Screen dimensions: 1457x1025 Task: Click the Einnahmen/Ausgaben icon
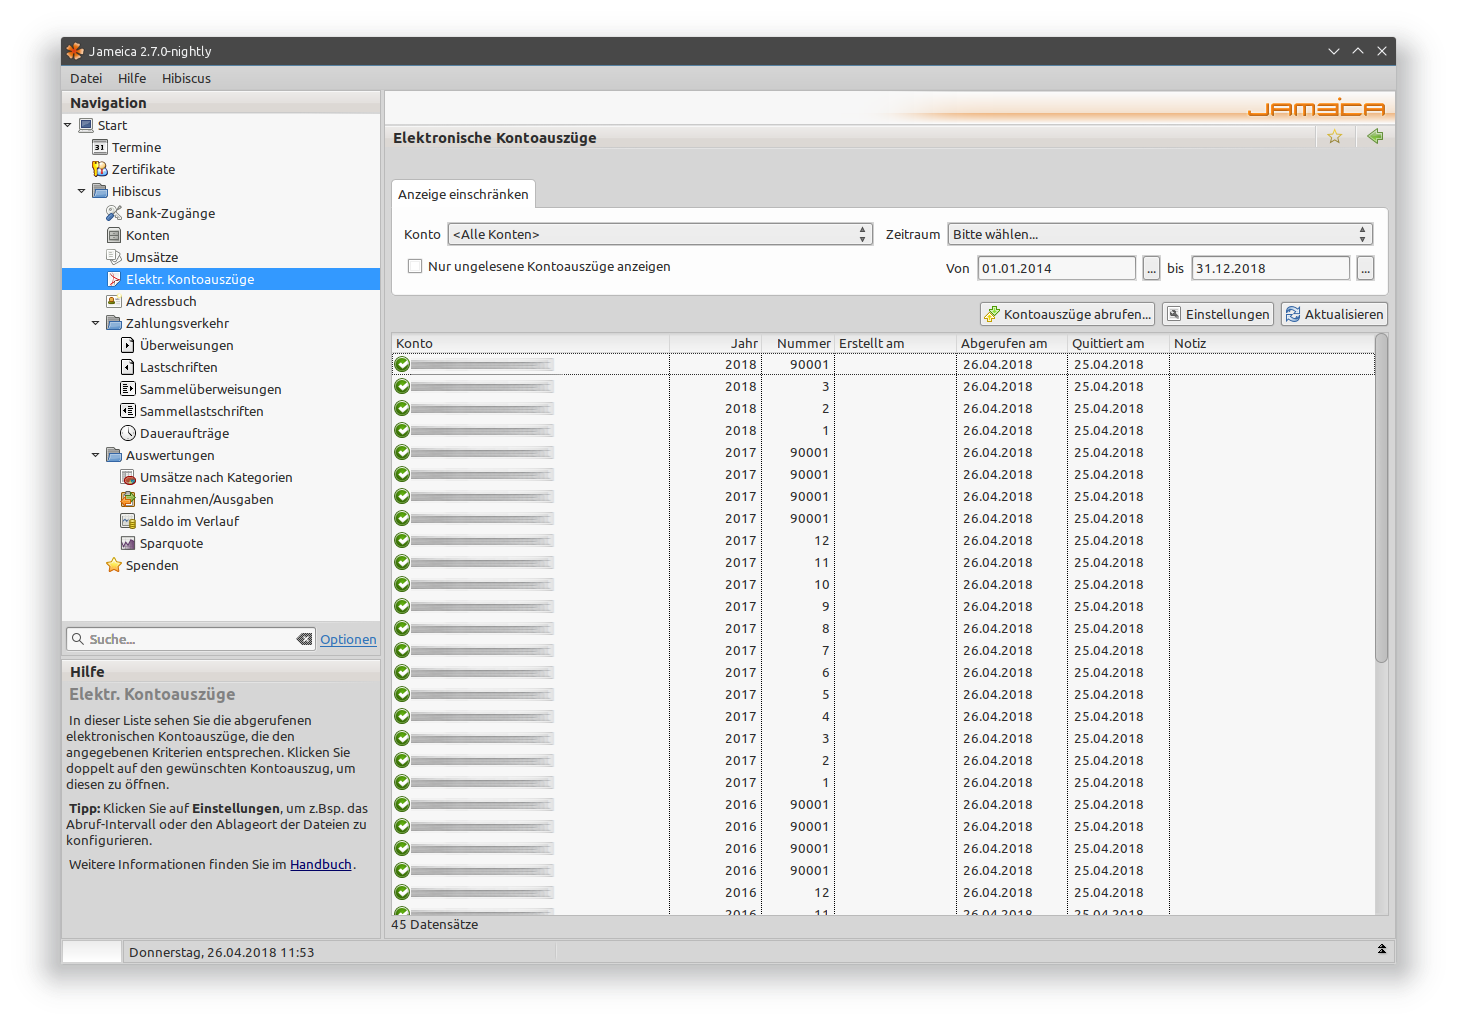[128, 499]
